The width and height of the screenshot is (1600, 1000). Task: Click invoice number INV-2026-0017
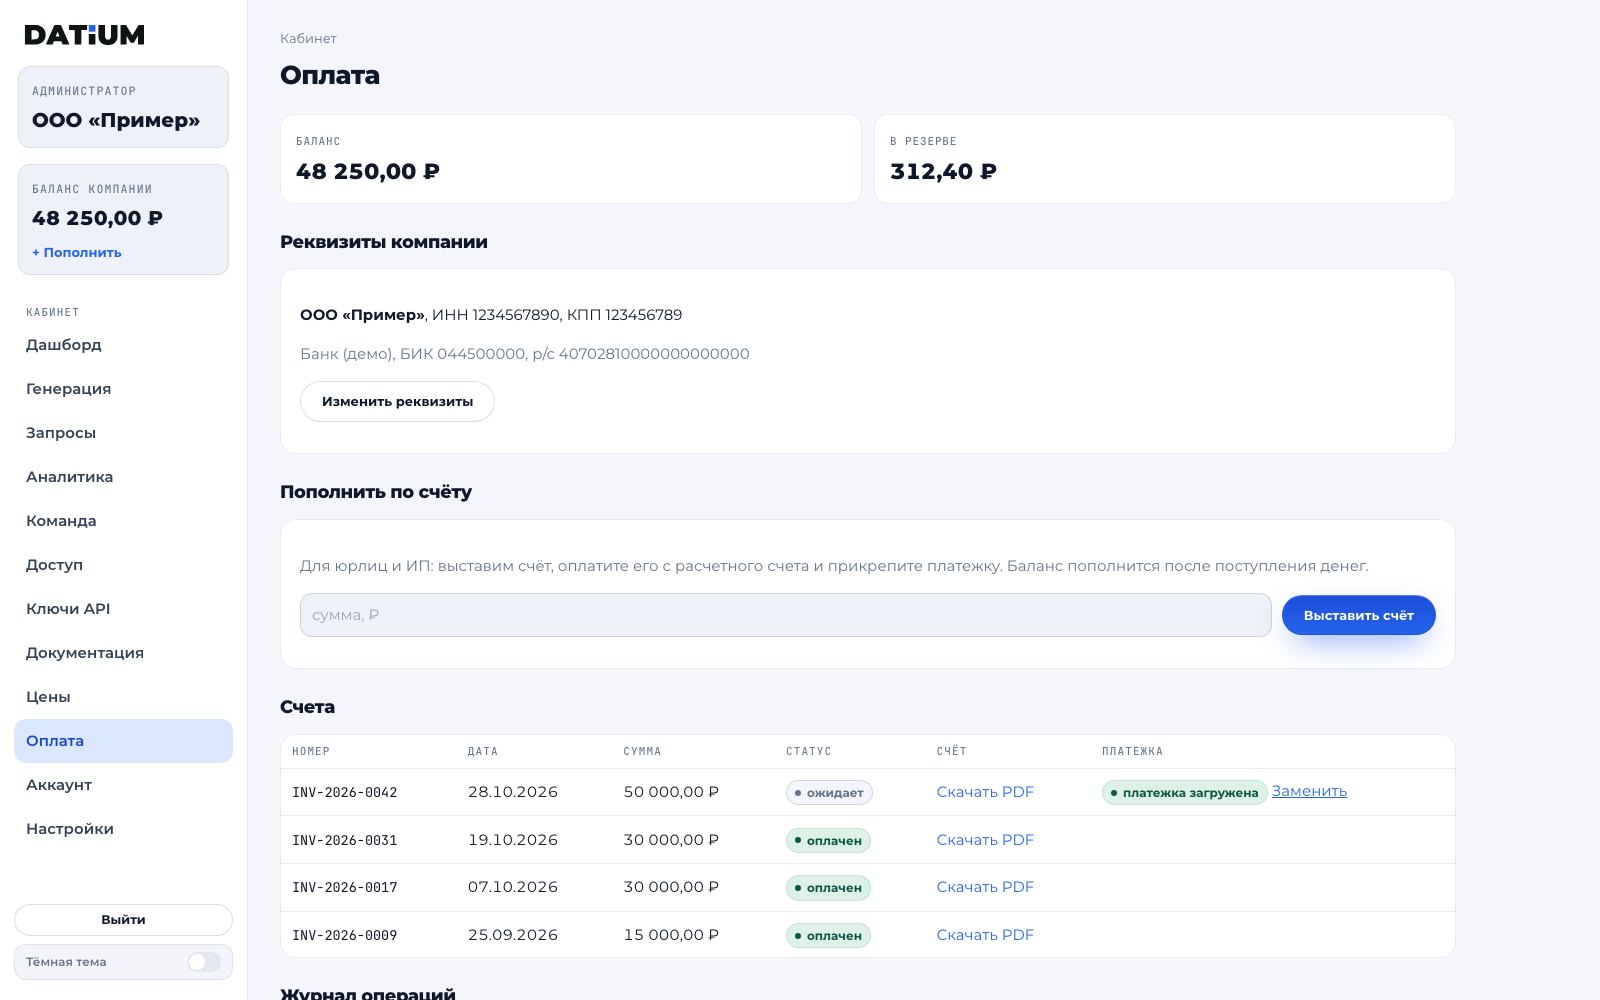click(x=345, y=888)
